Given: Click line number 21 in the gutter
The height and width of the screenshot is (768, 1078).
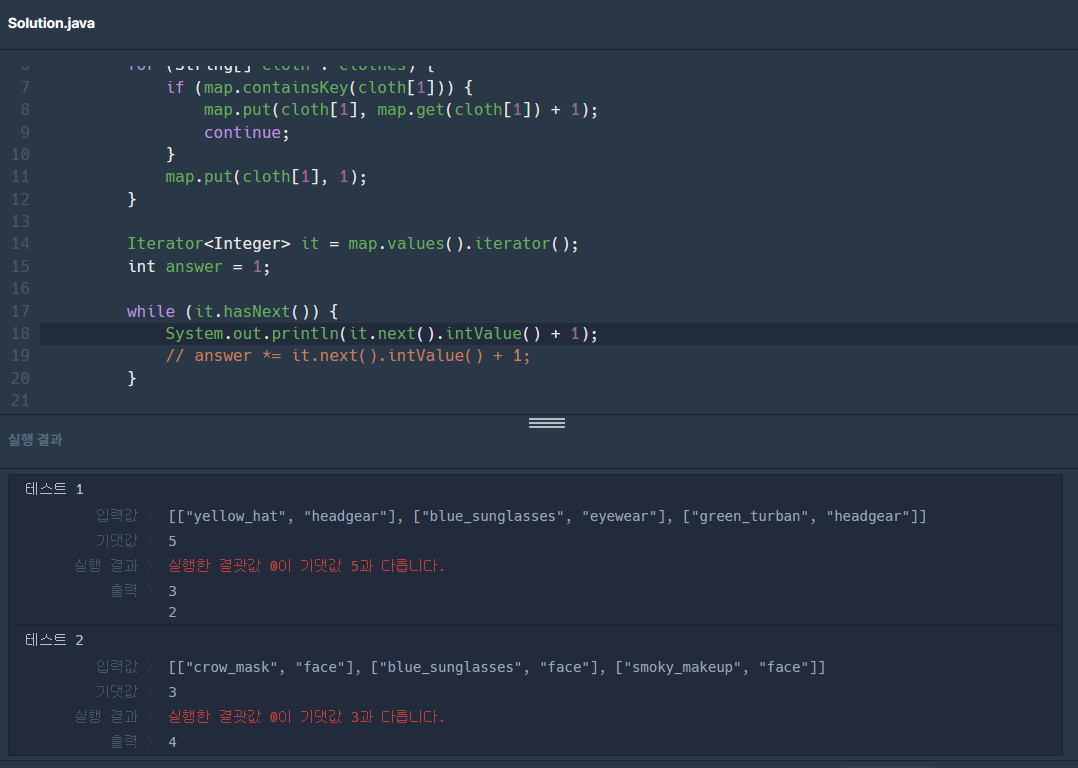Looking at the screenshot, I should (21, 400).
